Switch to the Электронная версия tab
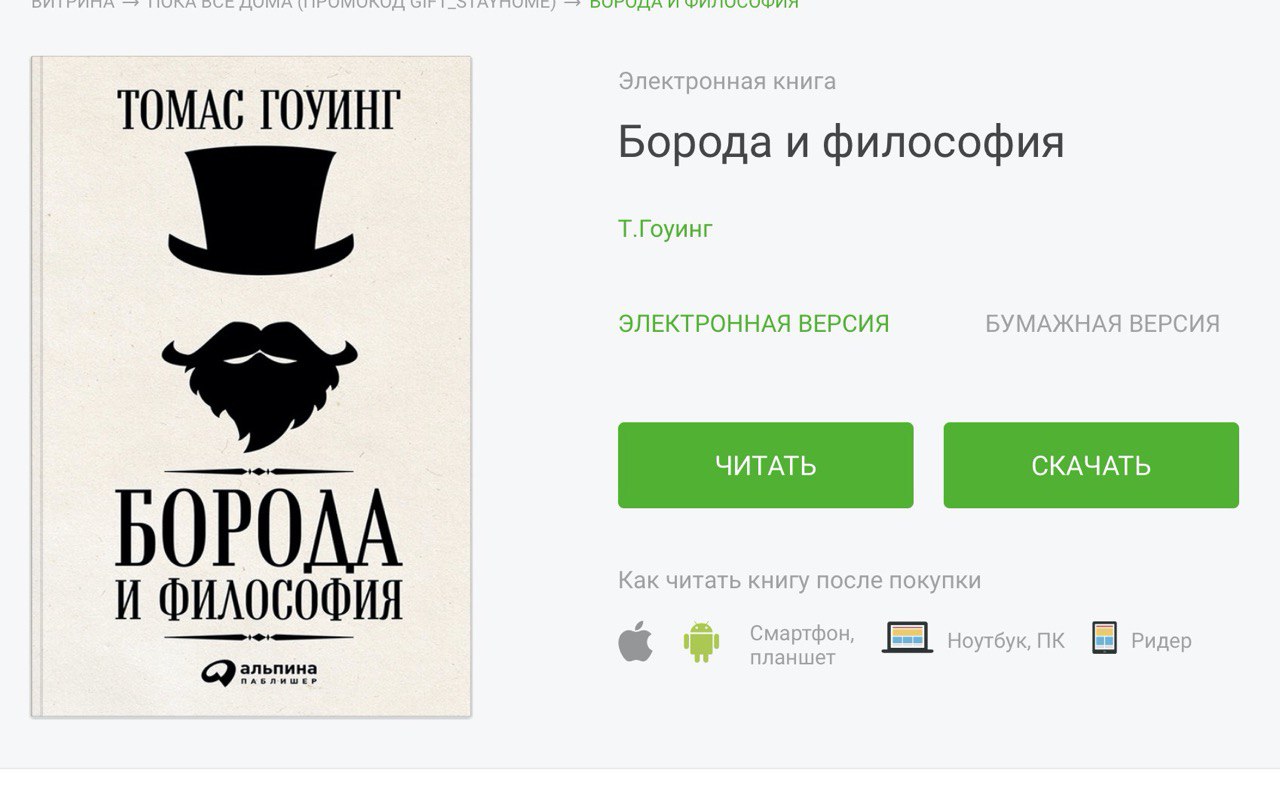The width and height of the screenshot is (1280, 804). pos(754,324)
